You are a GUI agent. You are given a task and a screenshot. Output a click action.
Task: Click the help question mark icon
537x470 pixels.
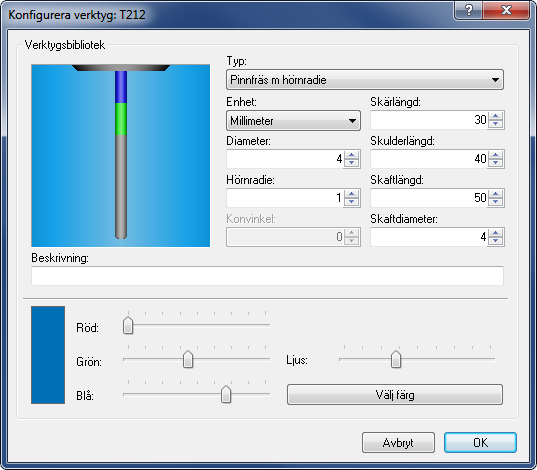point(469,10)
